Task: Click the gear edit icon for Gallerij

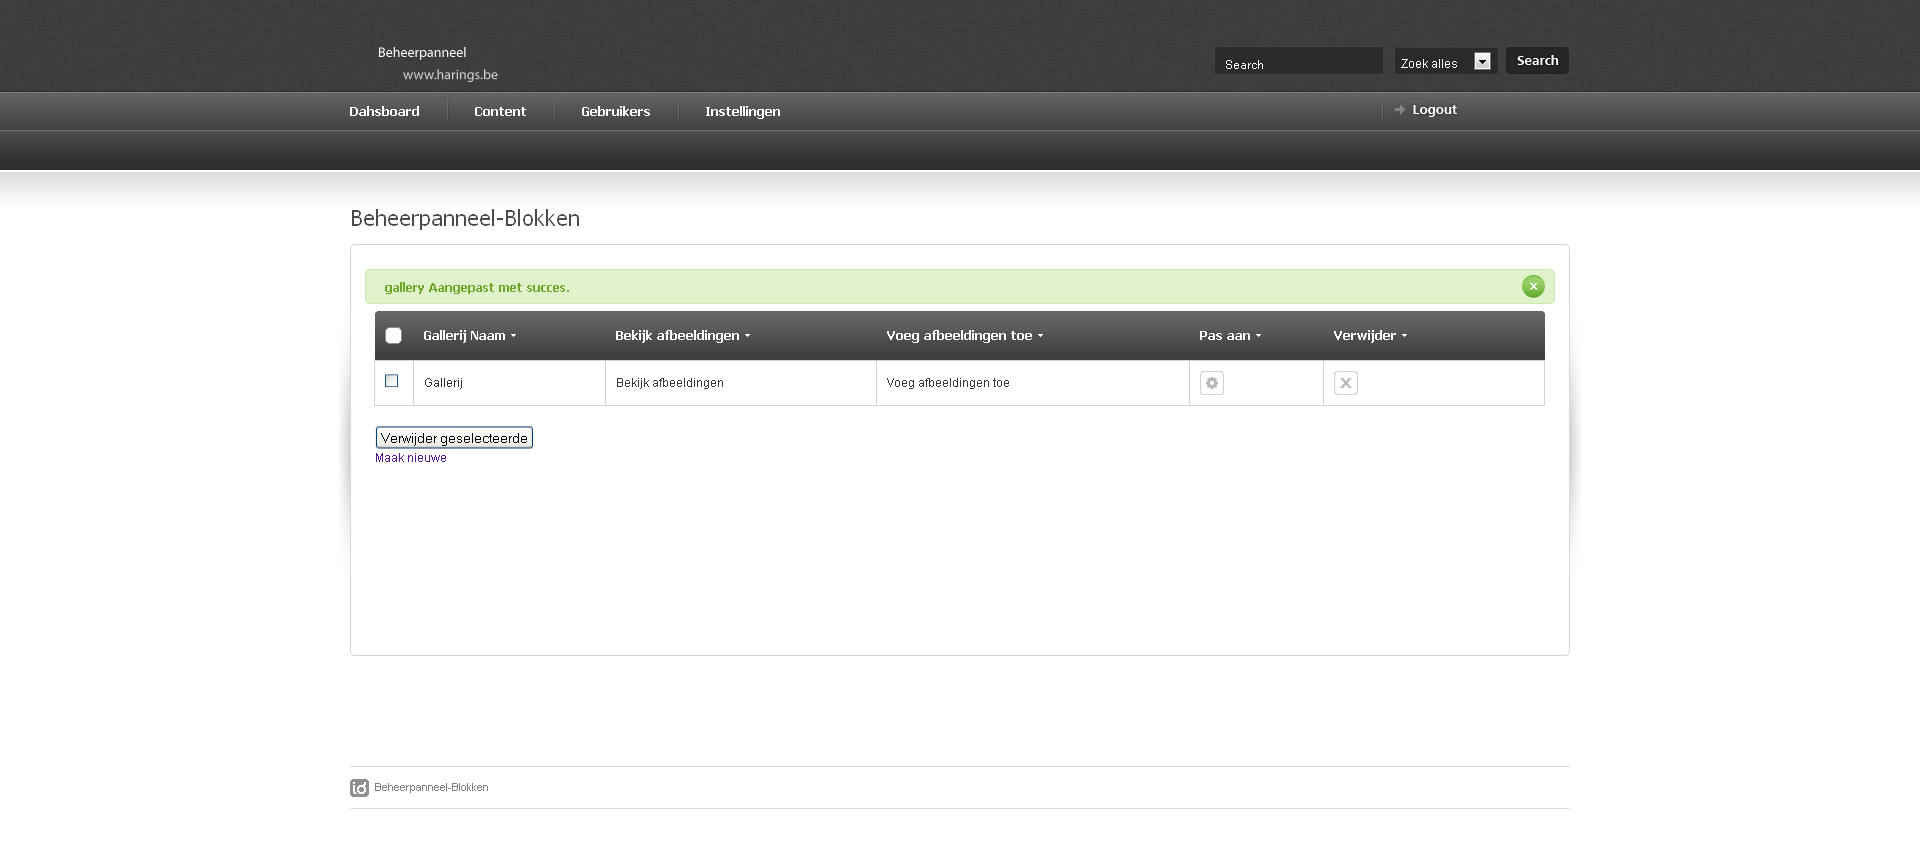Action: click(x=1211, y=383)
